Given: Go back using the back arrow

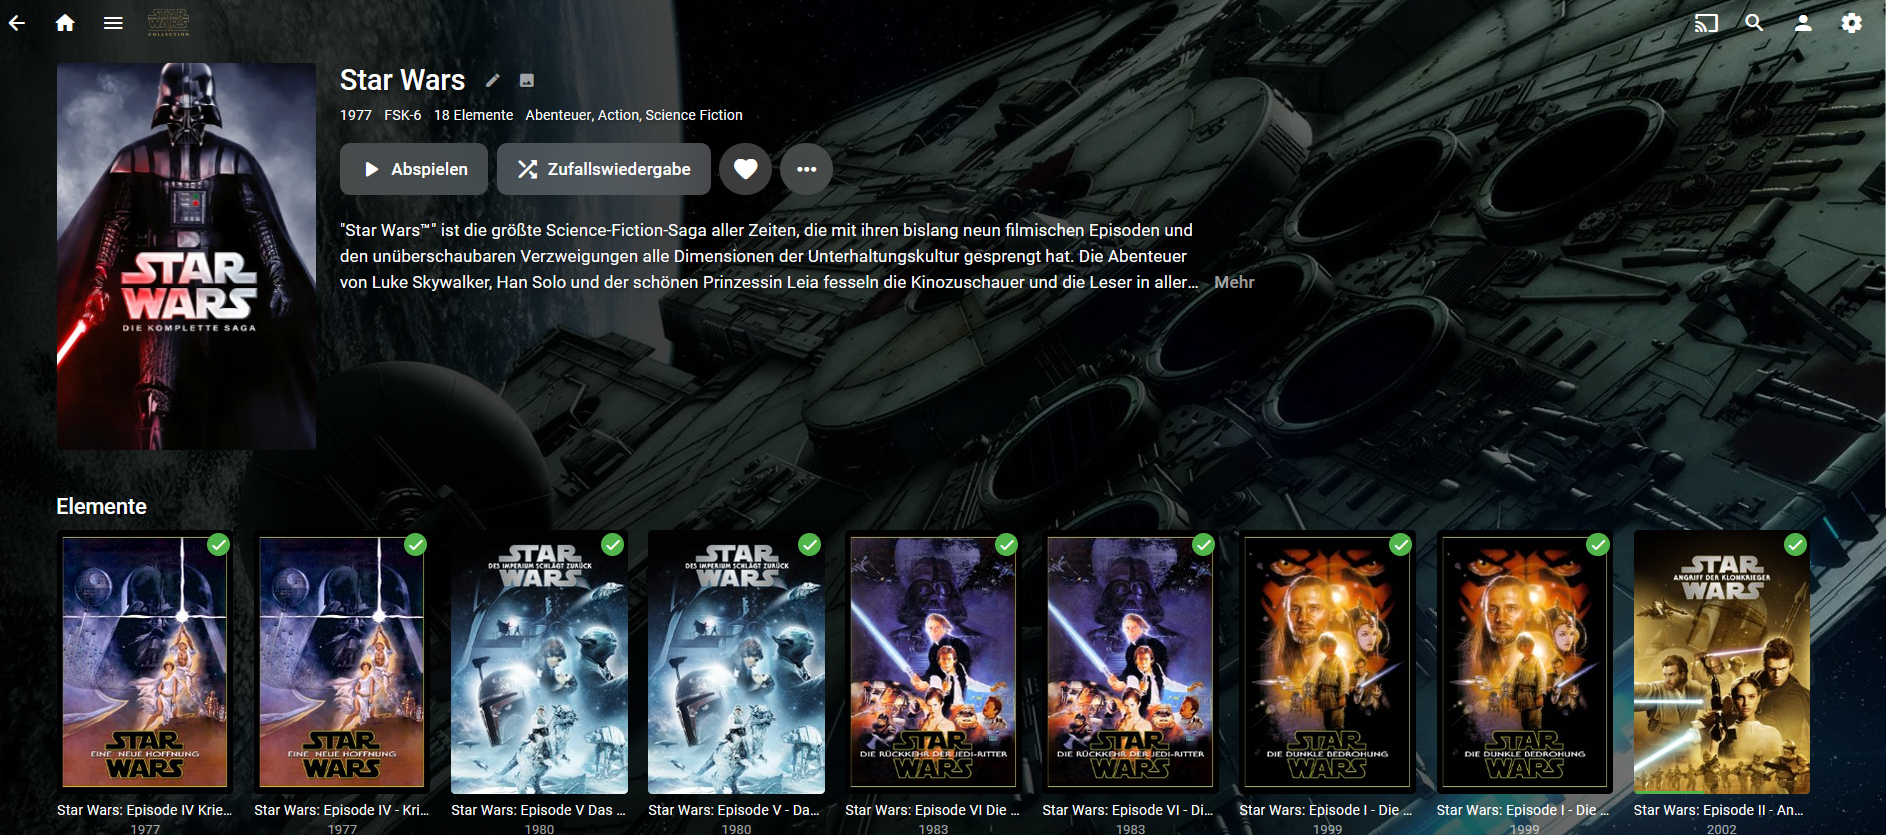Looking at the screenshot, I should pyautogui.click(x=17, y=23).
